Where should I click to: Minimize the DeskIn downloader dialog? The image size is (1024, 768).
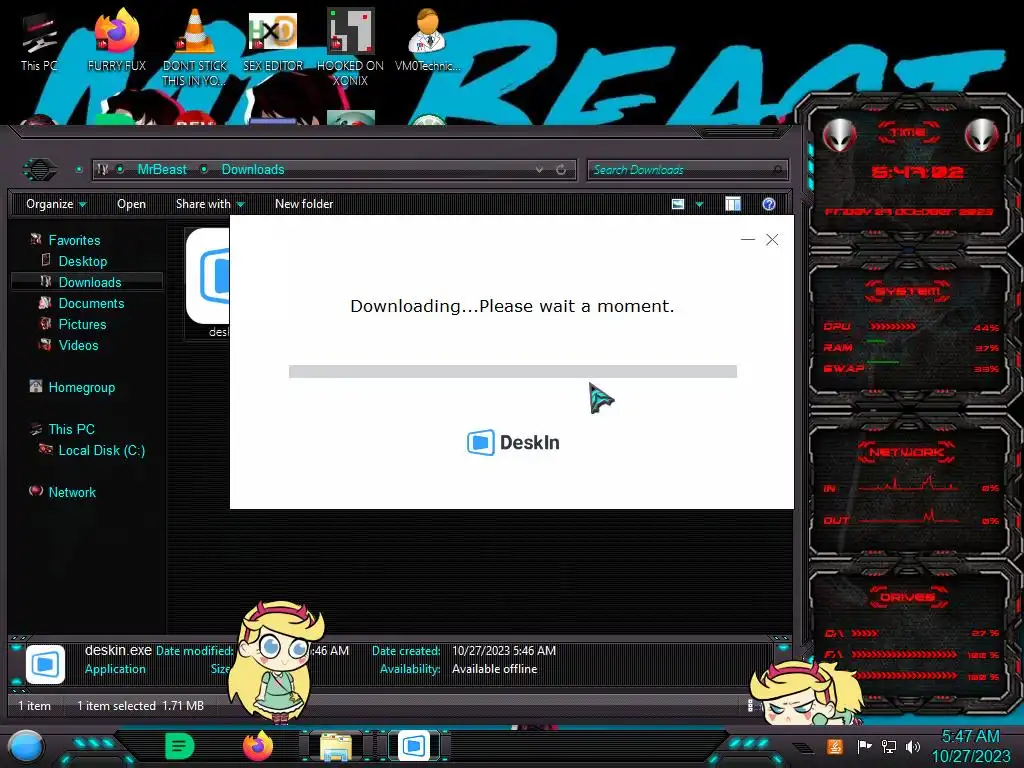click(748, 240)
